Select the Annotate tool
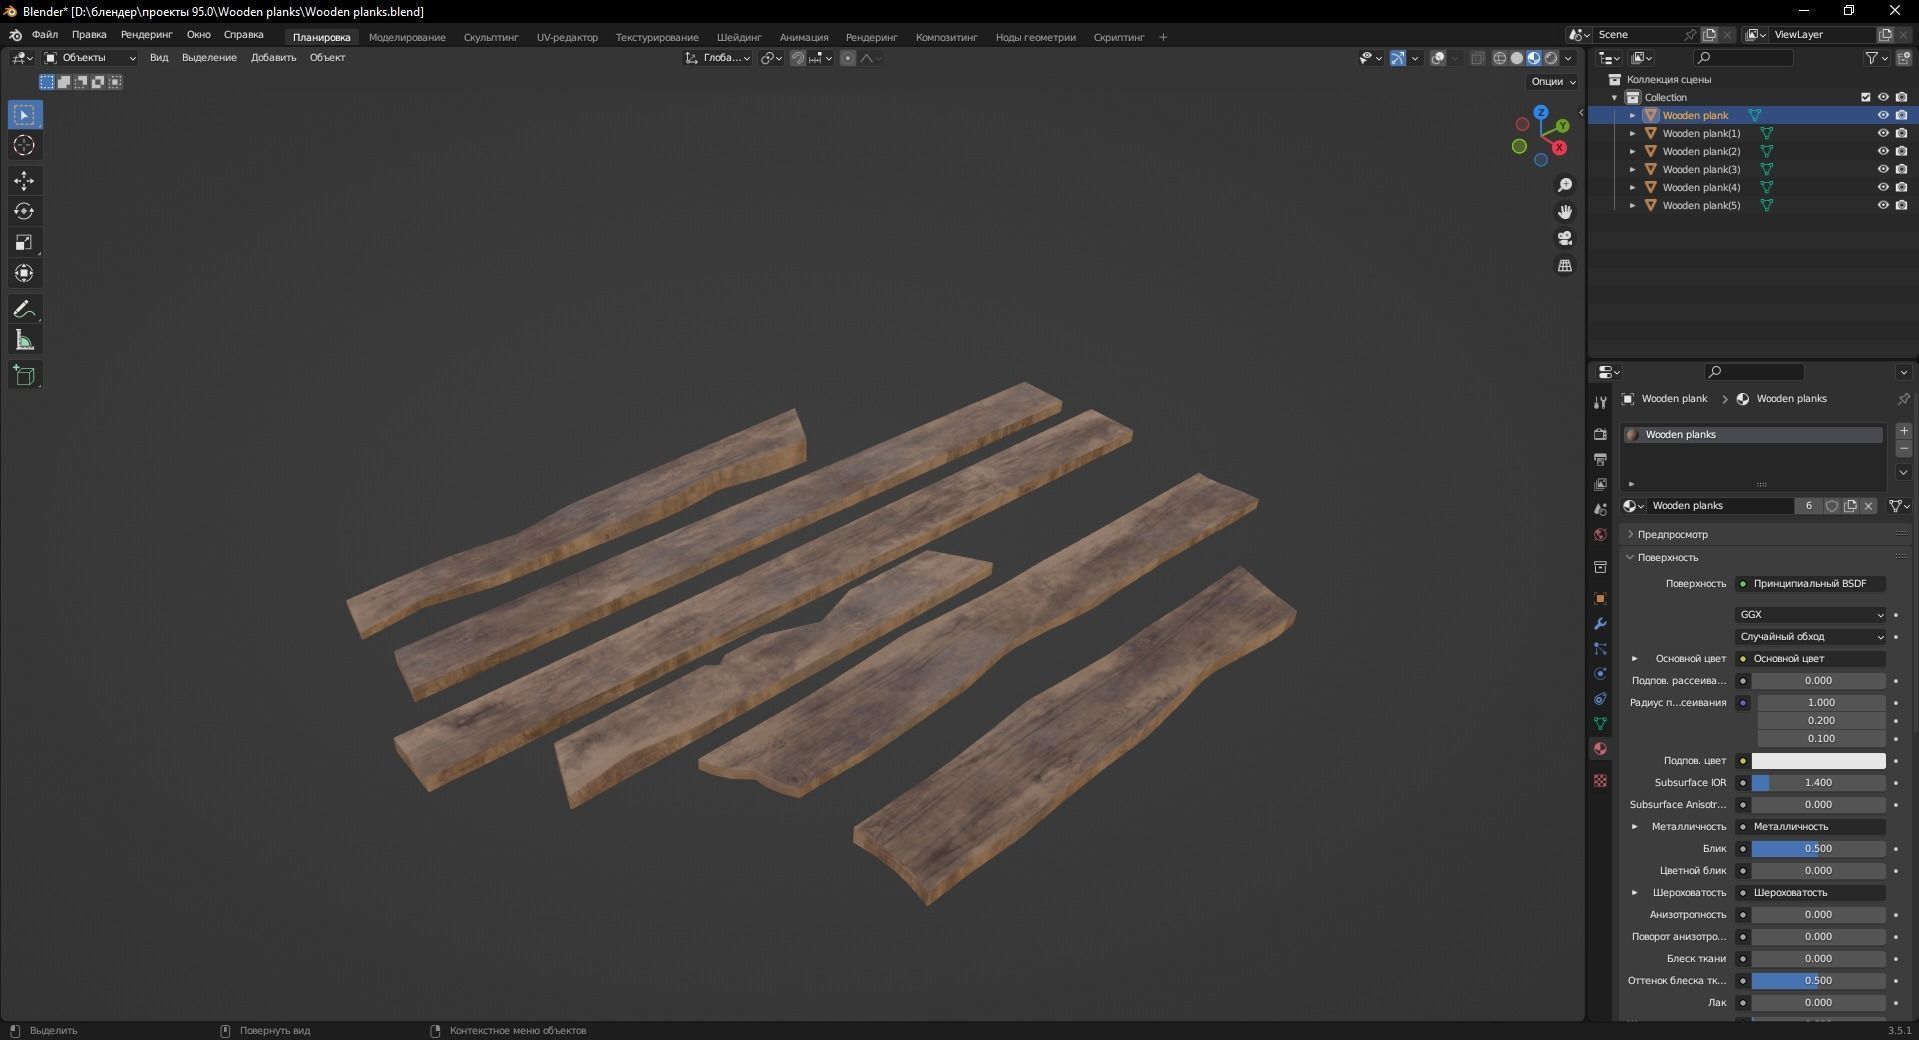The width and height of the screenshot is (1919, 1040). (x=24, y=309)
